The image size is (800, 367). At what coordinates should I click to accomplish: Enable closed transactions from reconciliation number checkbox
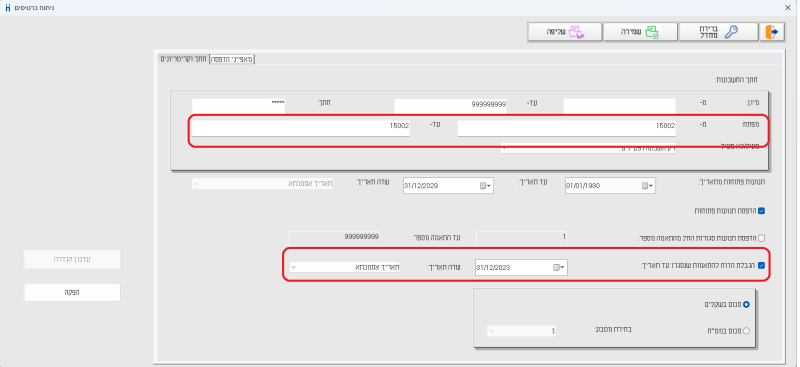click(x=761, y=238)
